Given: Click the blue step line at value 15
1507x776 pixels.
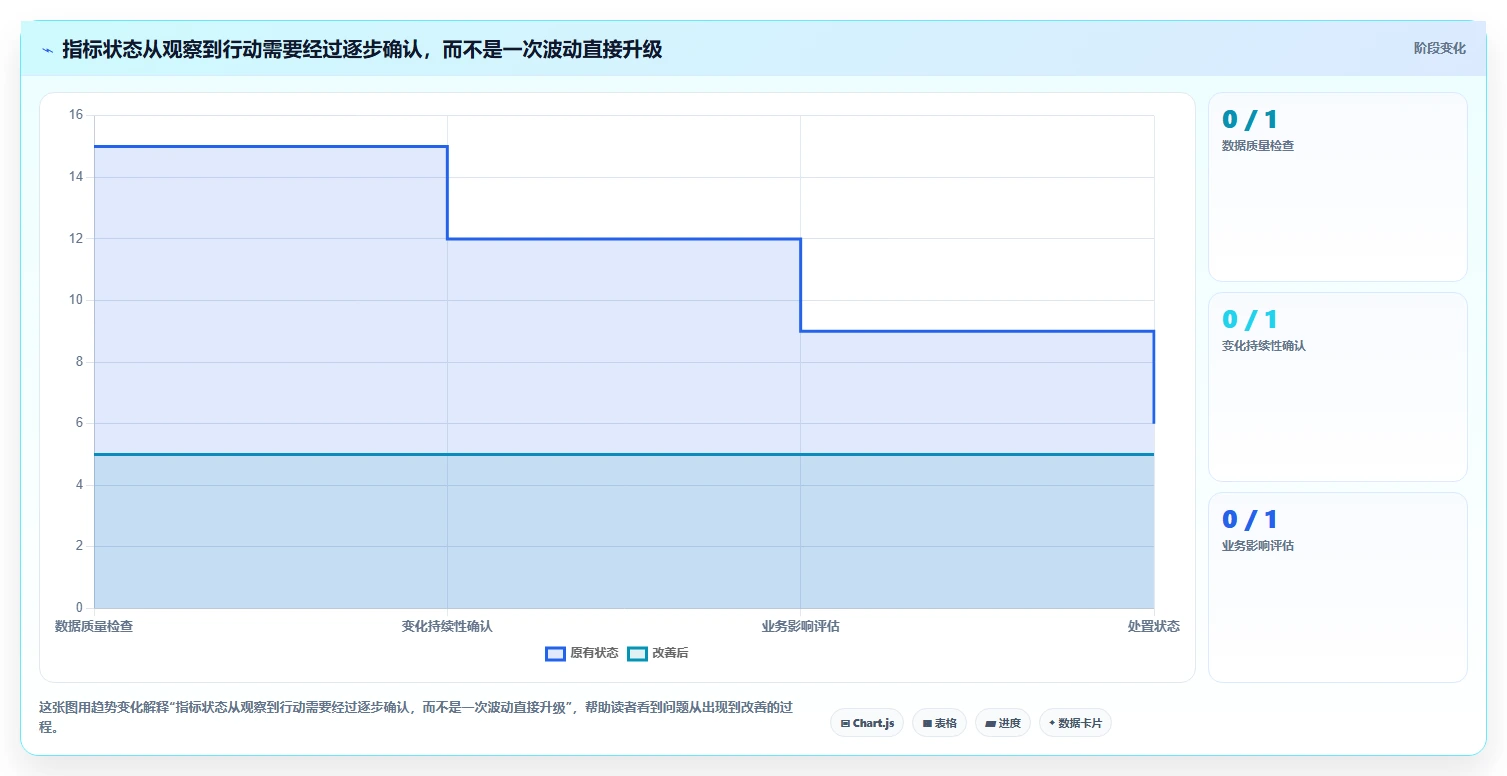Looking at the screenshot, I should tap(270, 146).
